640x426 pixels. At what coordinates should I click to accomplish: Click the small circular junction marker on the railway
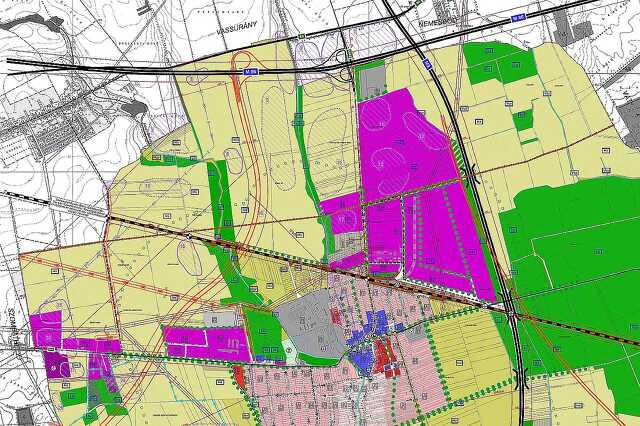click(x=189, y=235)
